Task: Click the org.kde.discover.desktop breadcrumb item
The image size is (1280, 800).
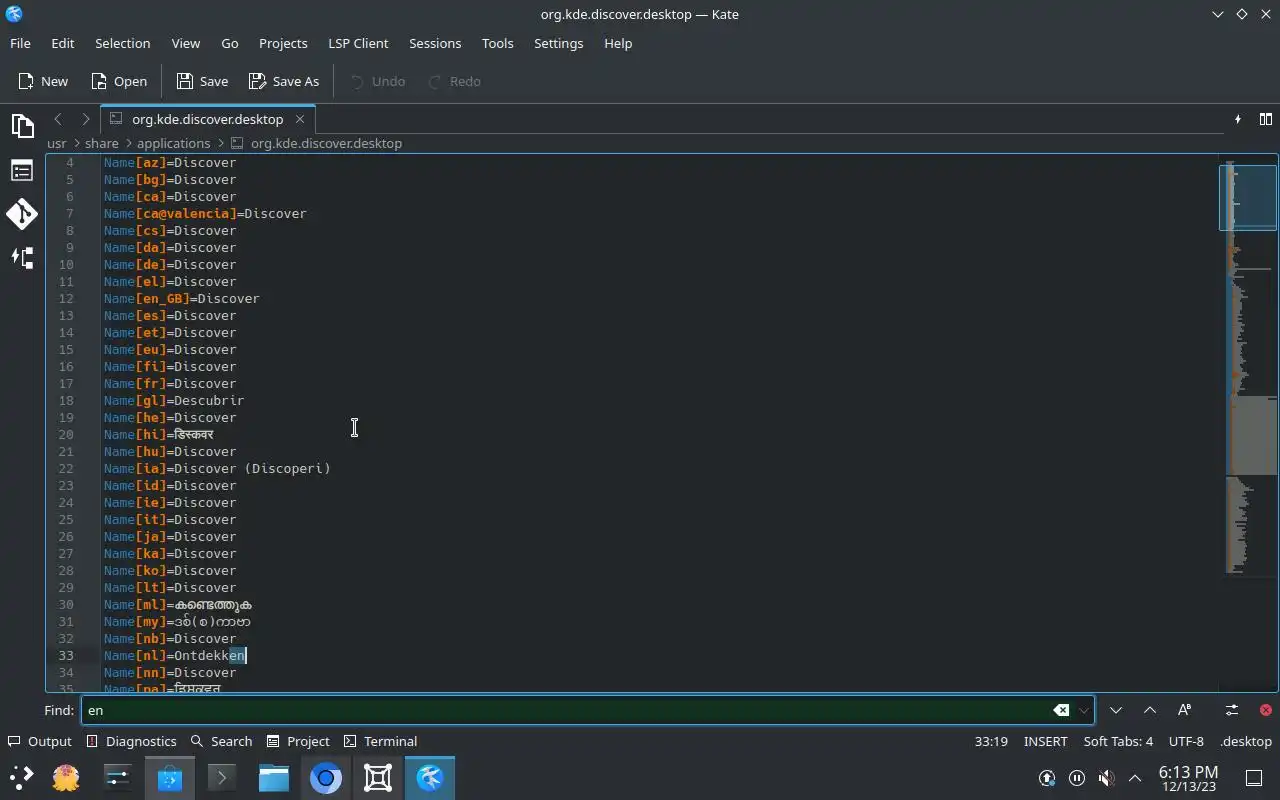Action: 316,143
